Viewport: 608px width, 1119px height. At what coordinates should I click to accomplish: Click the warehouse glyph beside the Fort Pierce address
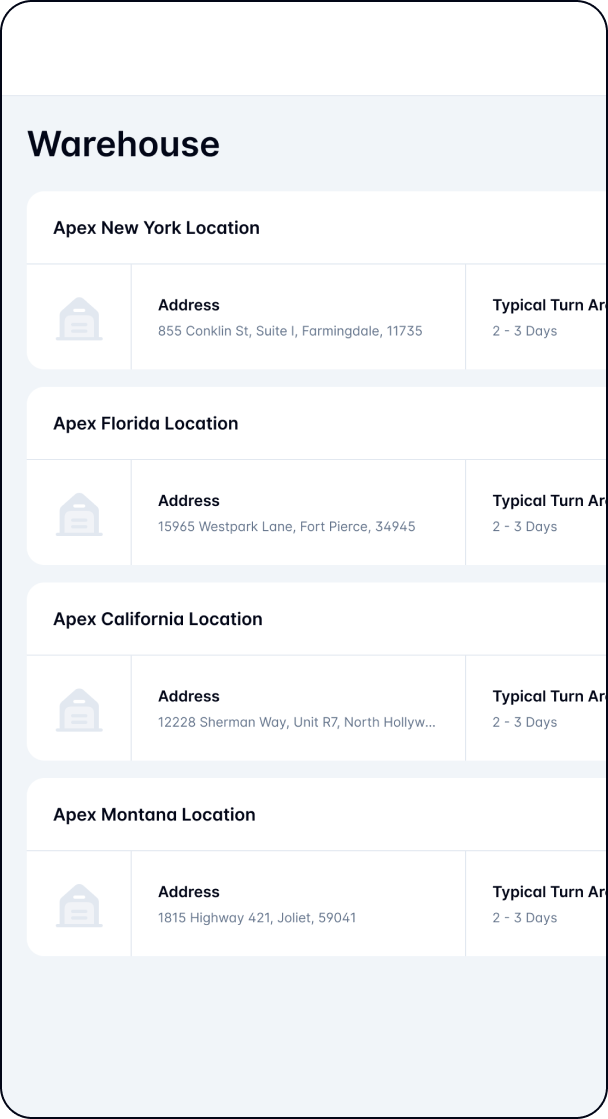click(x=79, y=512)
